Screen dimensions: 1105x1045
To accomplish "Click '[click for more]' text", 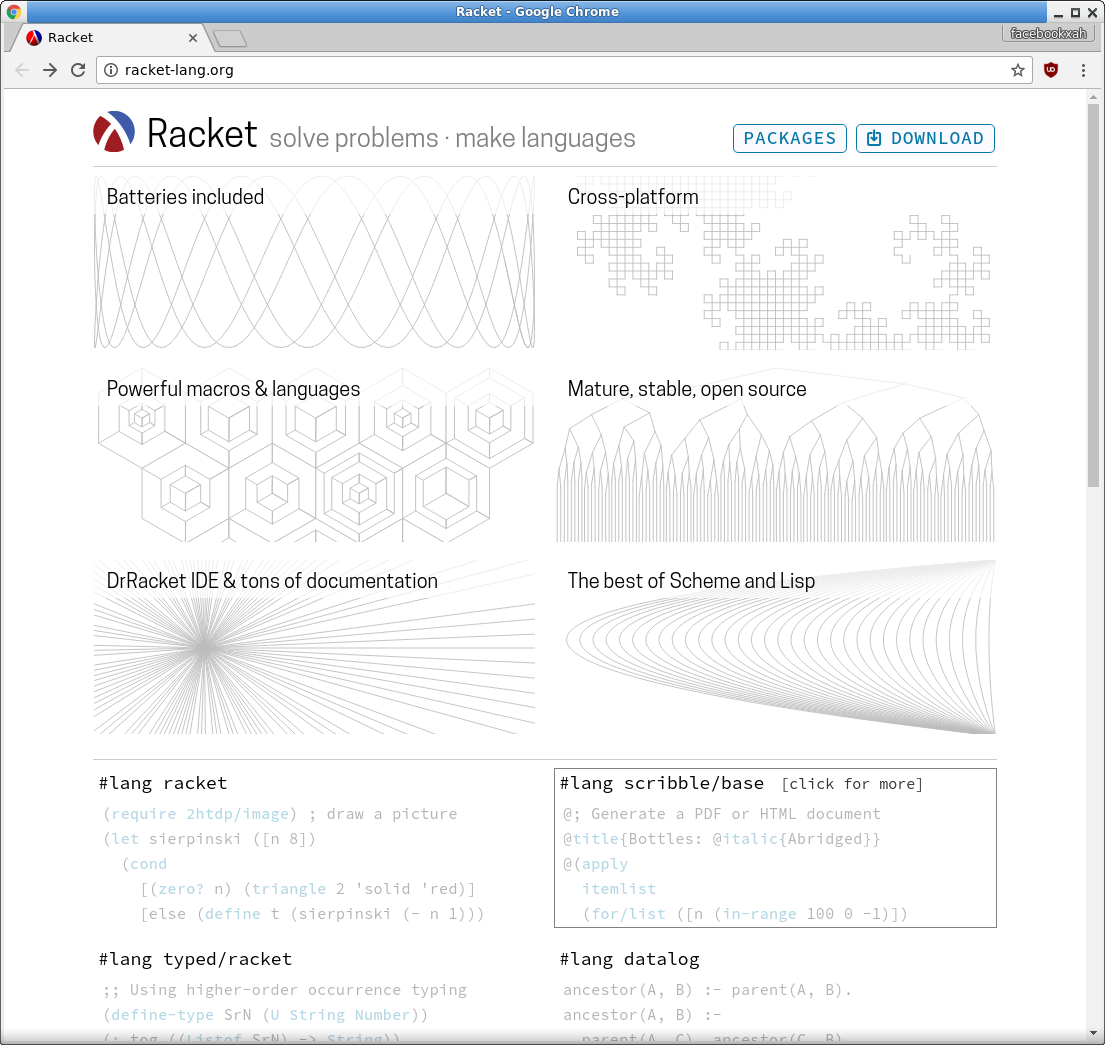I will (x=852, y=784).
